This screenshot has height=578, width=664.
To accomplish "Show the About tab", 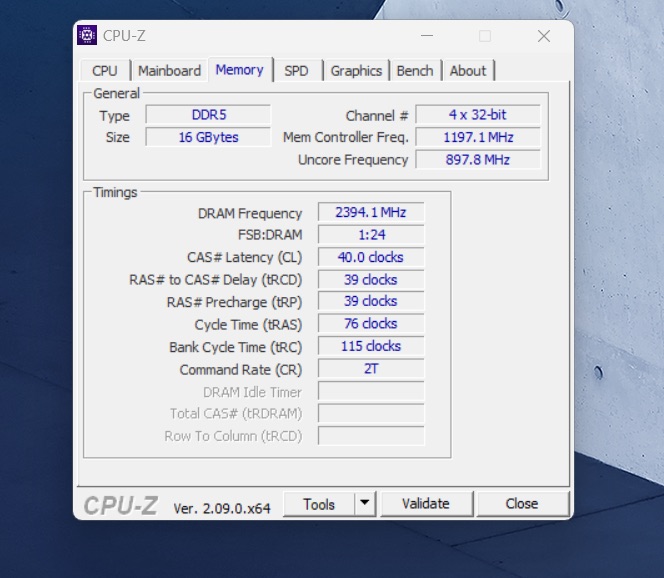I will pyautogui.click(x=468, y=71).
